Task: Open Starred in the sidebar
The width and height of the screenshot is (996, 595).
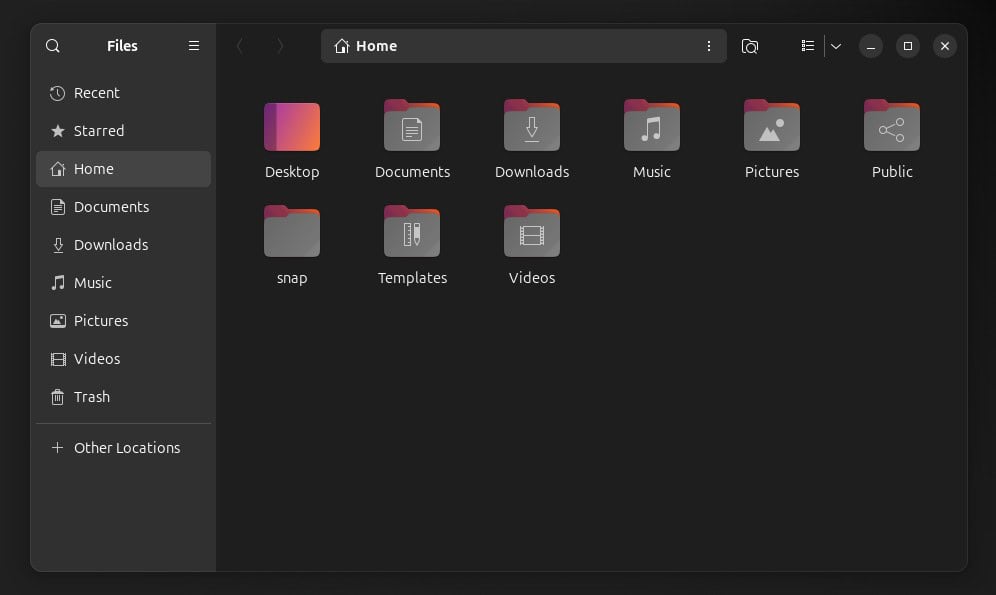Action: tap(123, 131)
